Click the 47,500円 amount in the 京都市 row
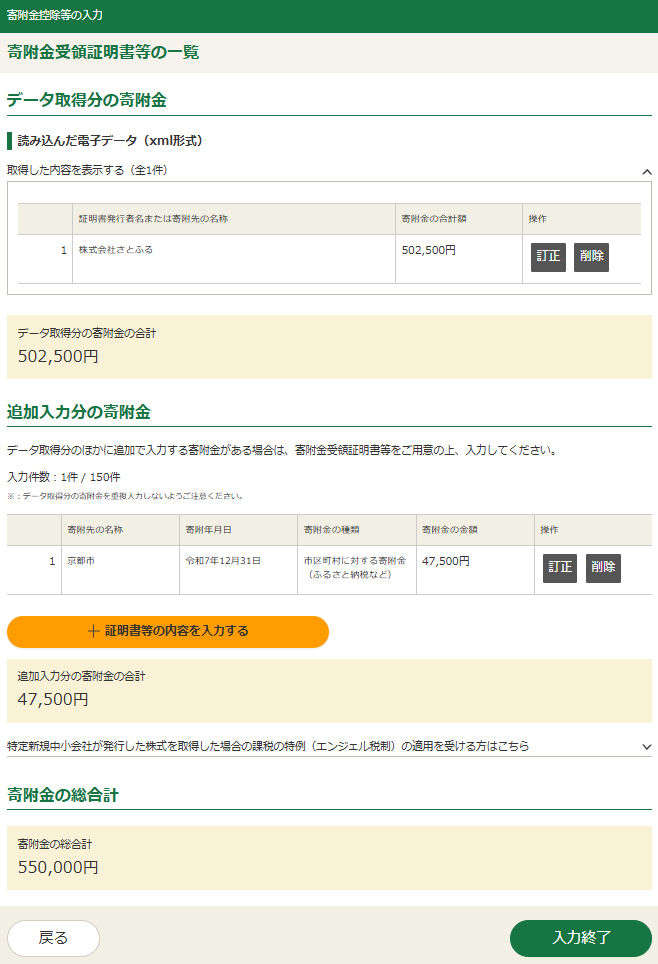This screenshot has height=964, width=658. [x=445, y=562]
